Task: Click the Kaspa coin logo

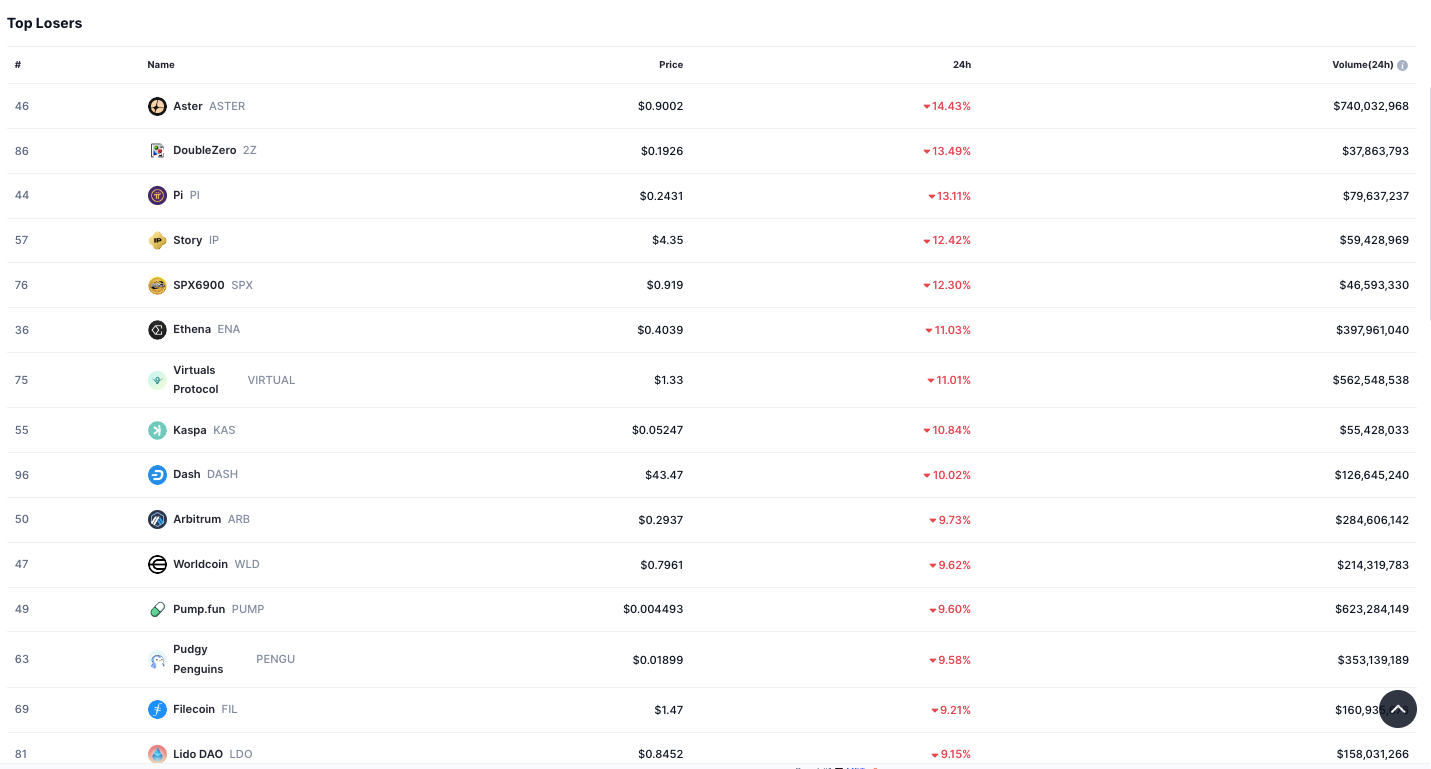Action: pos(157,430)
